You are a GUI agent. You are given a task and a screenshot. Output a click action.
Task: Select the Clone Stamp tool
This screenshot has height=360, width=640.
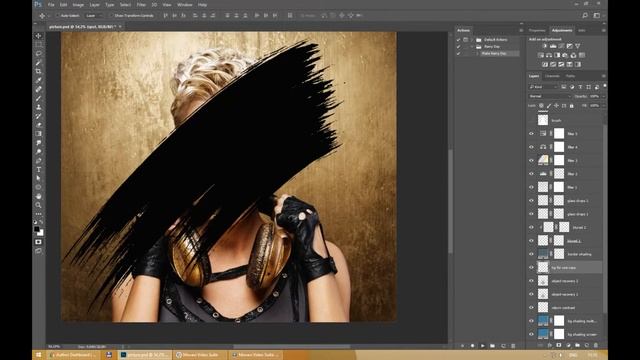point(38,107)
